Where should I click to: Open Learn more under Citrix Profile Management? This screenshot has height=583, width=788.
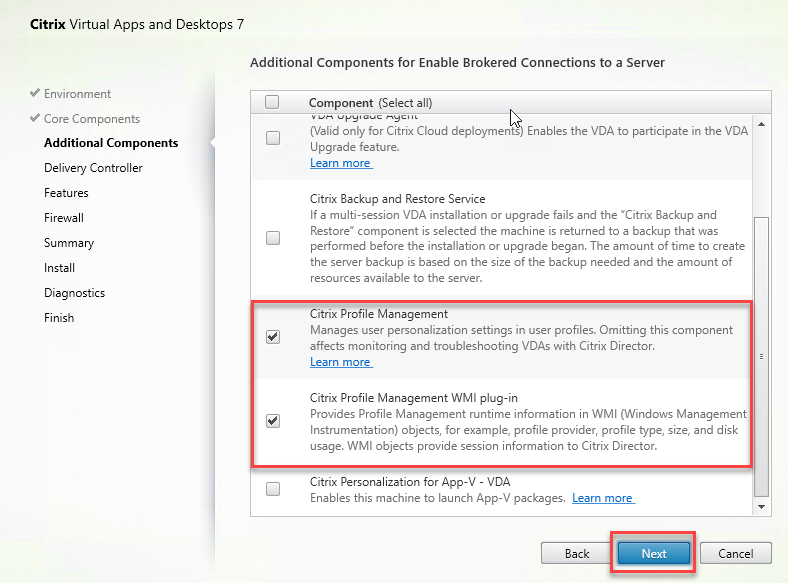tap(340, 362)
